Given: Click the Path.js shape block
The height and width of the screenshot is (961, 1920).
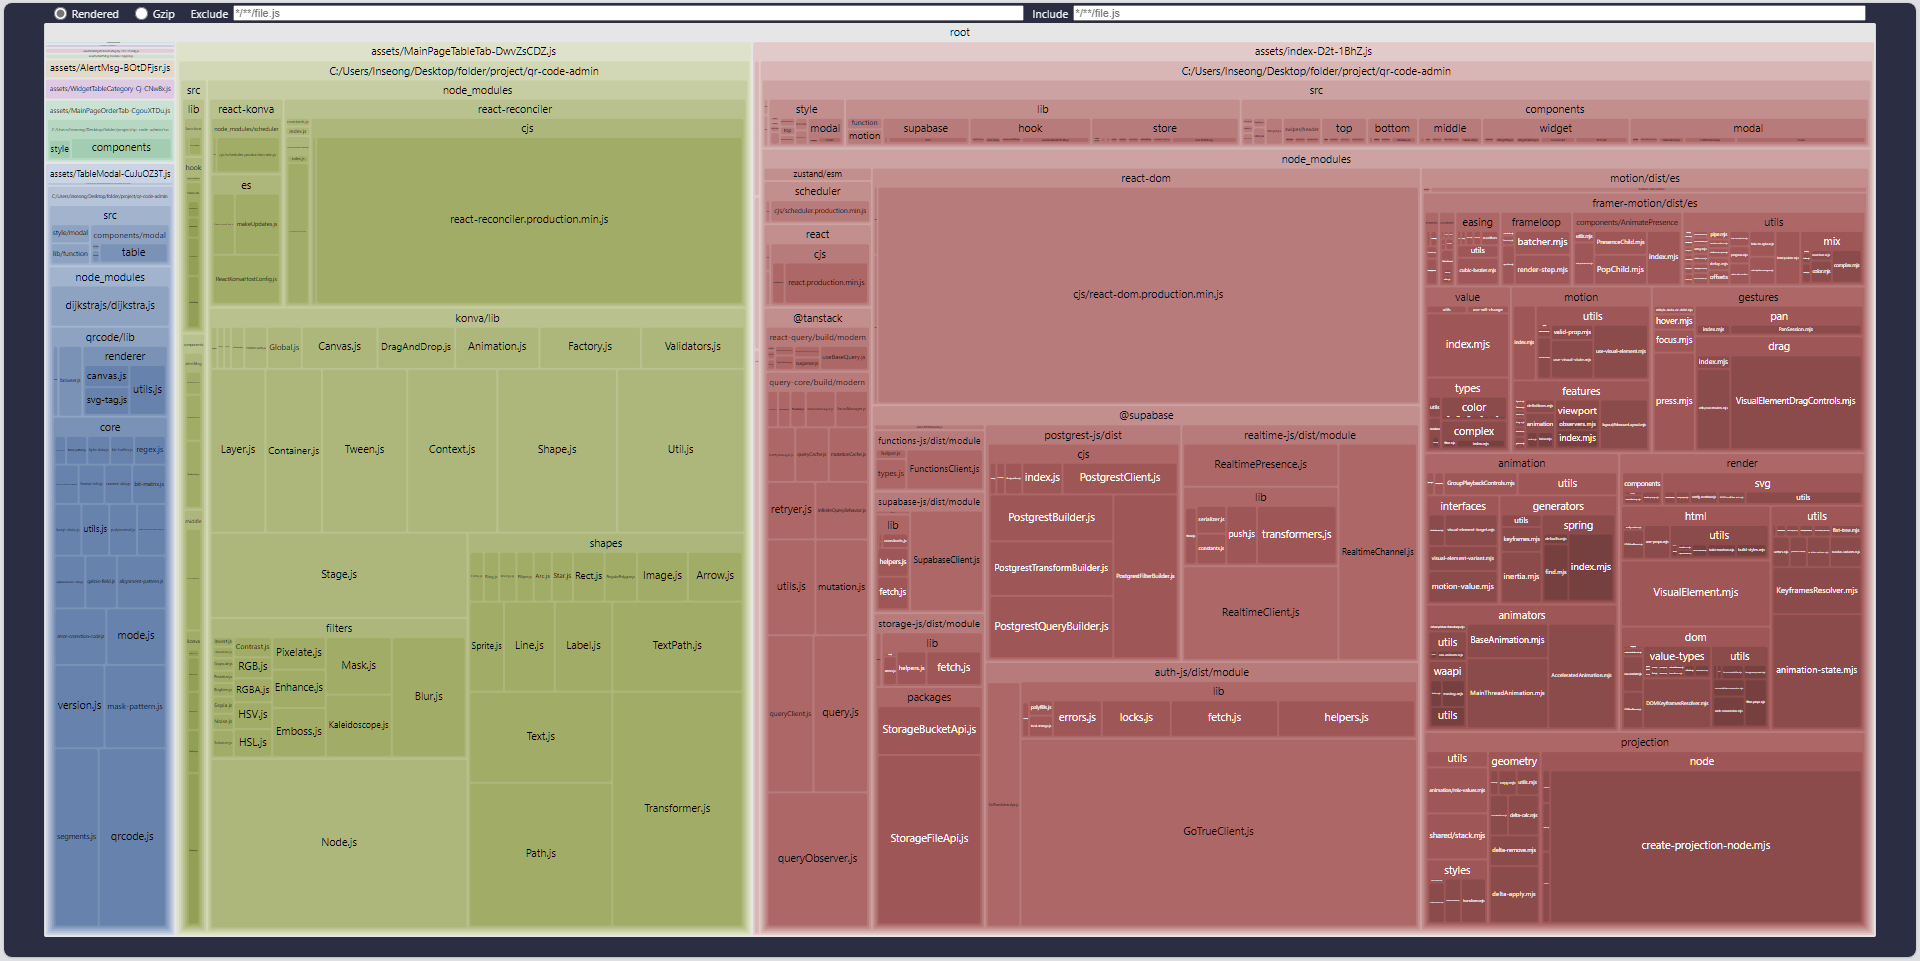Looking at the screenshot, I should coord(540,854).
